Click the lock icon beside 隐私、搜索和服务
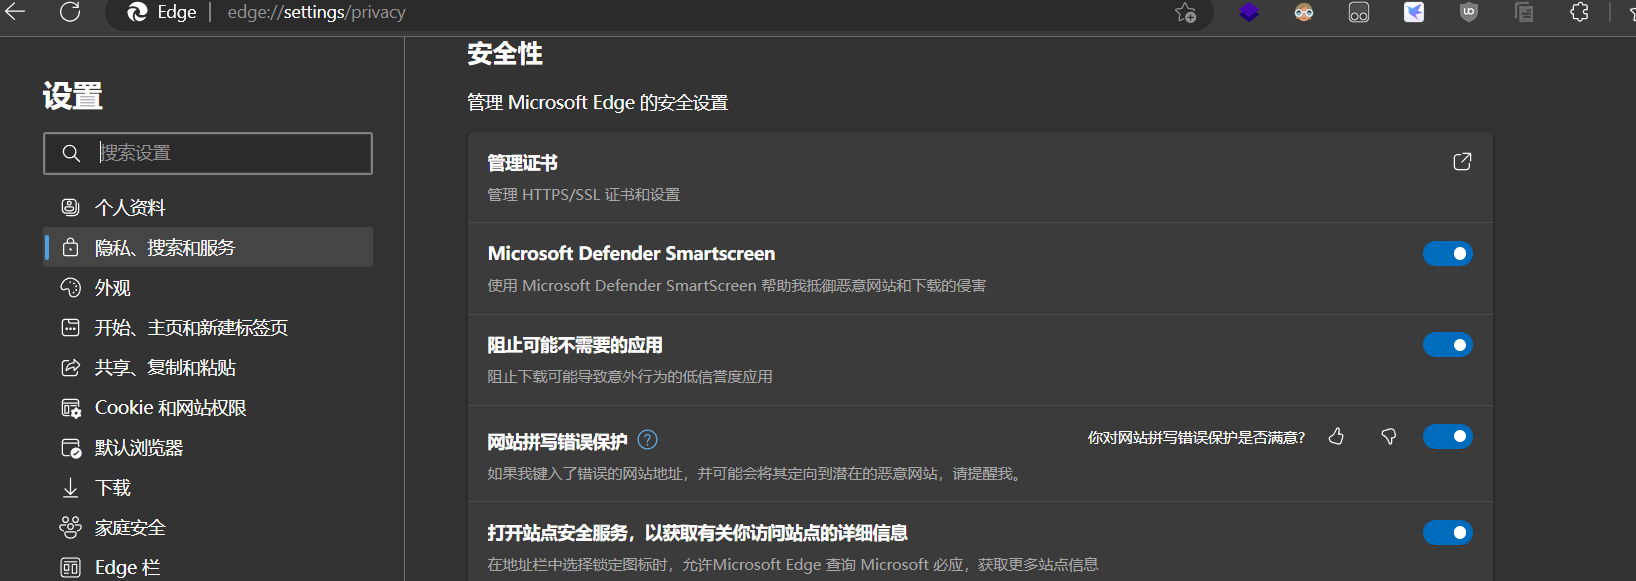Image resolution: width=1636 pixels, height=581 pixels. (x=70, y=247)
